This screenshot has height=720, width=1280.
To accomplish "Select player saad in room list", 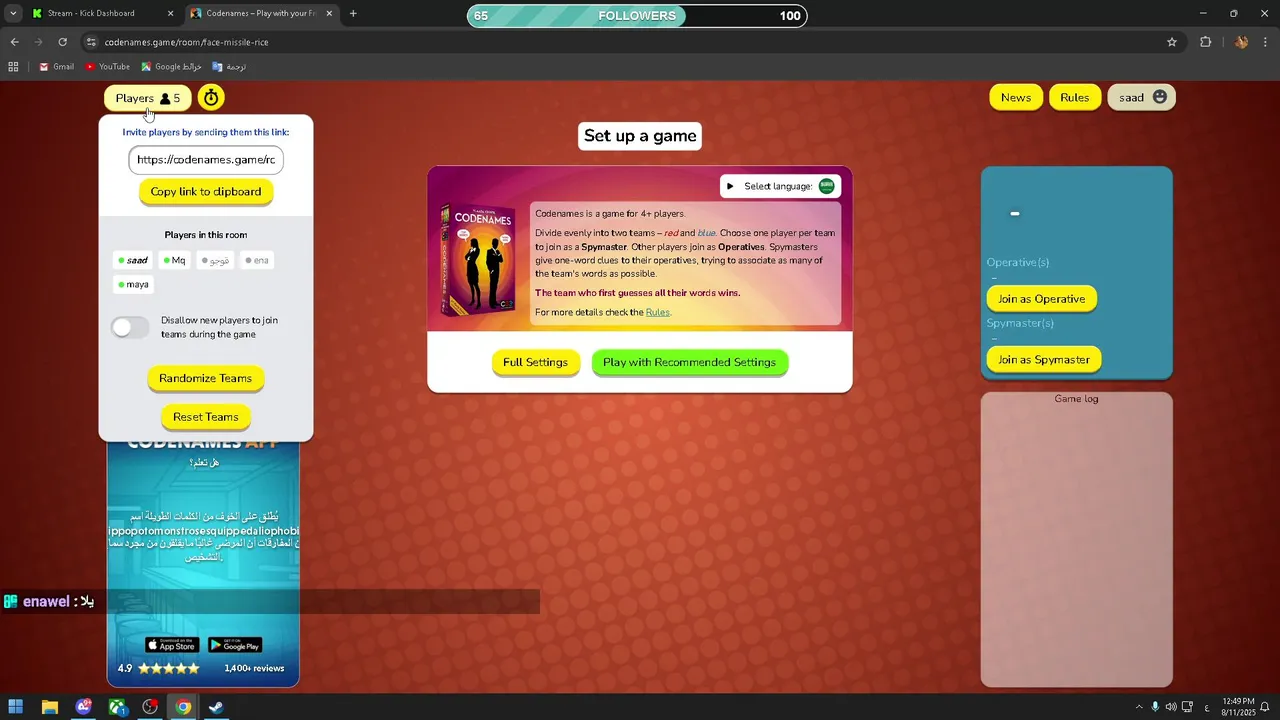I will (133, 260).
